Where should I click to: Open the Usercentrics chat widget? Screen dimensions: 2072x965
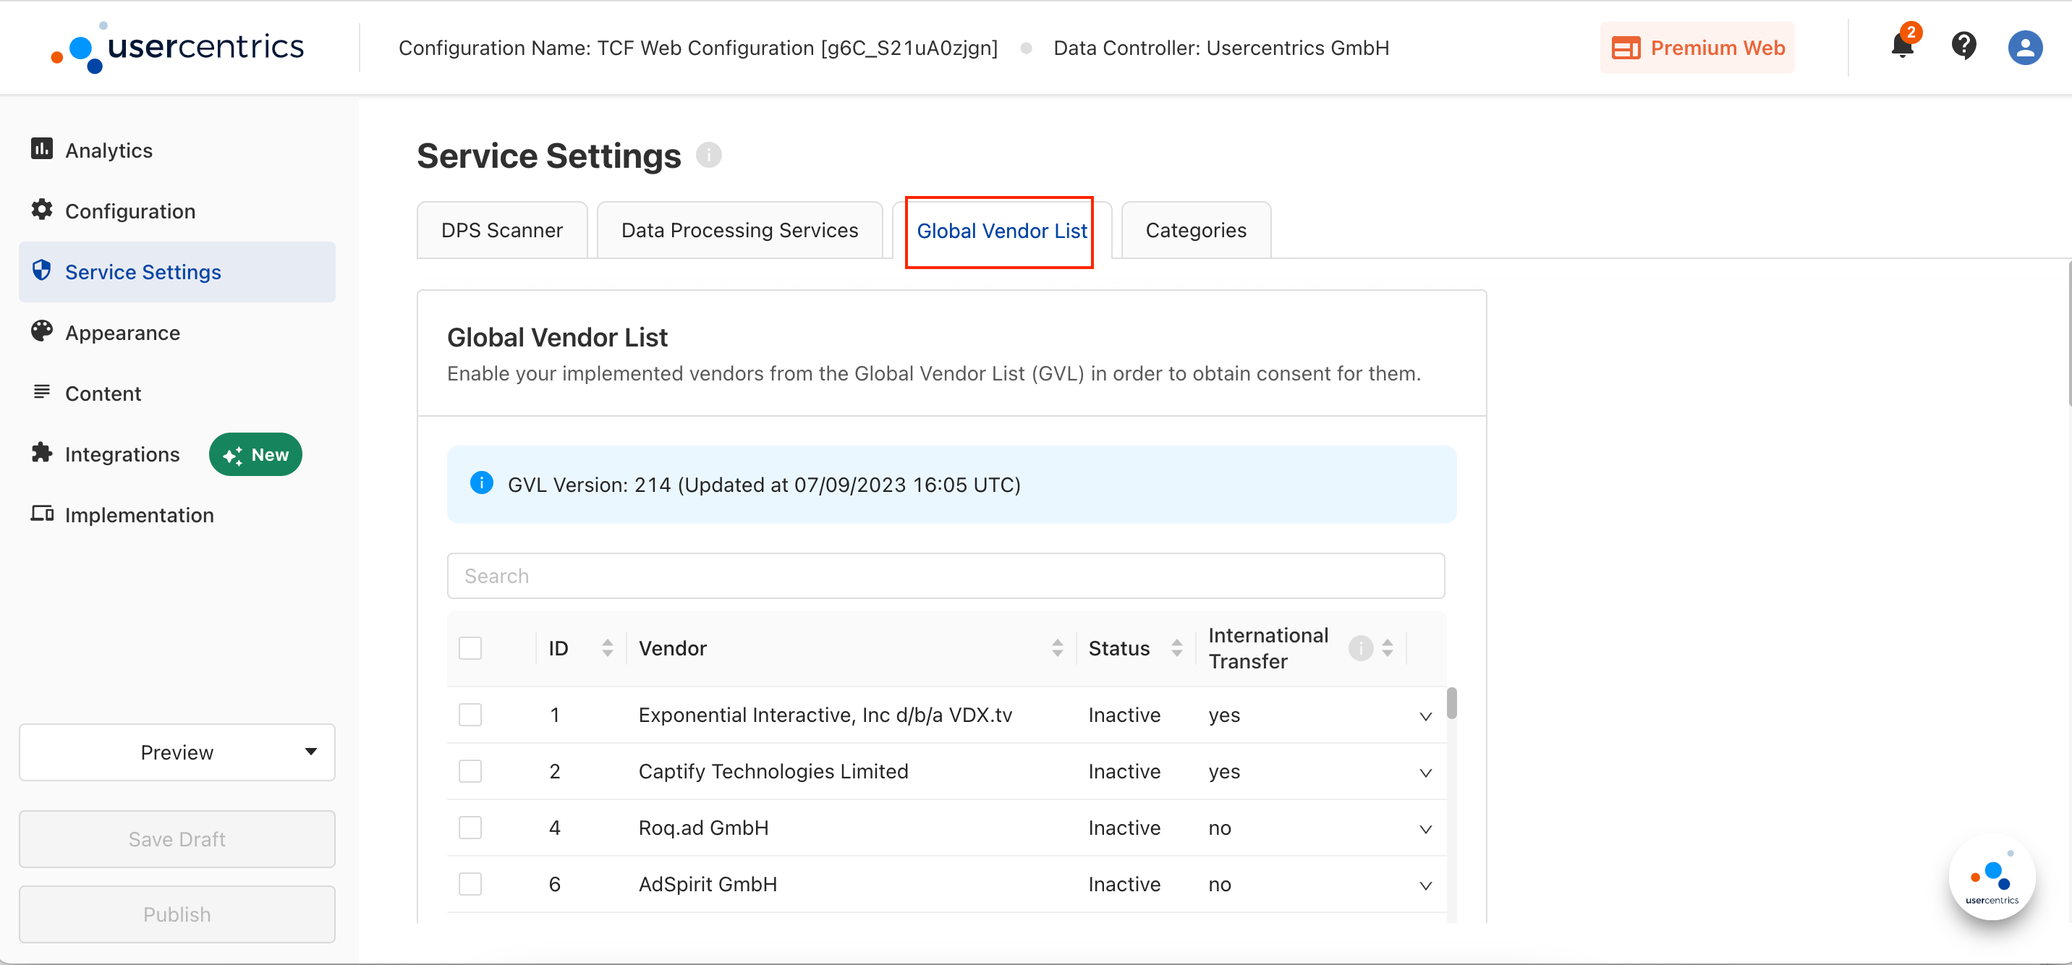point(1992,879)
